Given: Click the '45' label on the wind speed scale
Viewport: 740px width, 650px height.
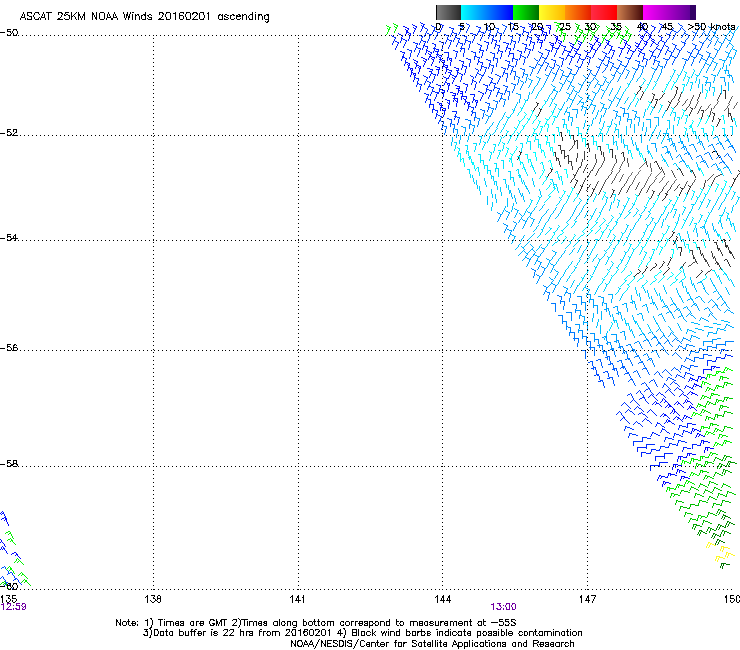Looking at the screenshot, I should point(667,26).
